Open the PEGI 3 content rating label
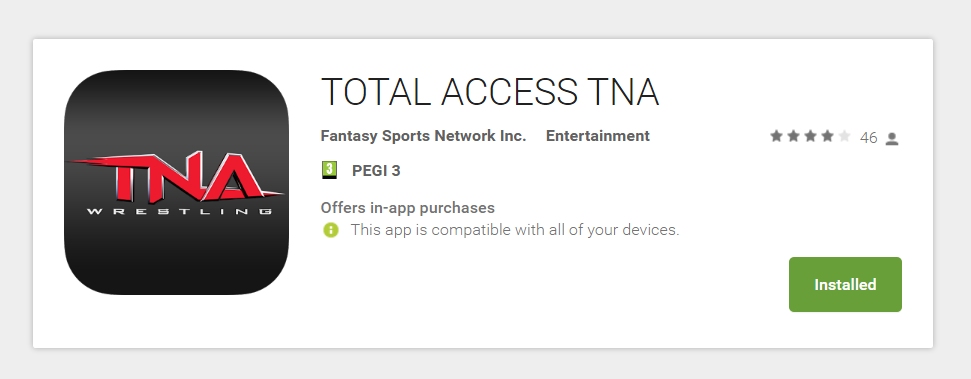The image size is (971, 379). click(376, 171)
